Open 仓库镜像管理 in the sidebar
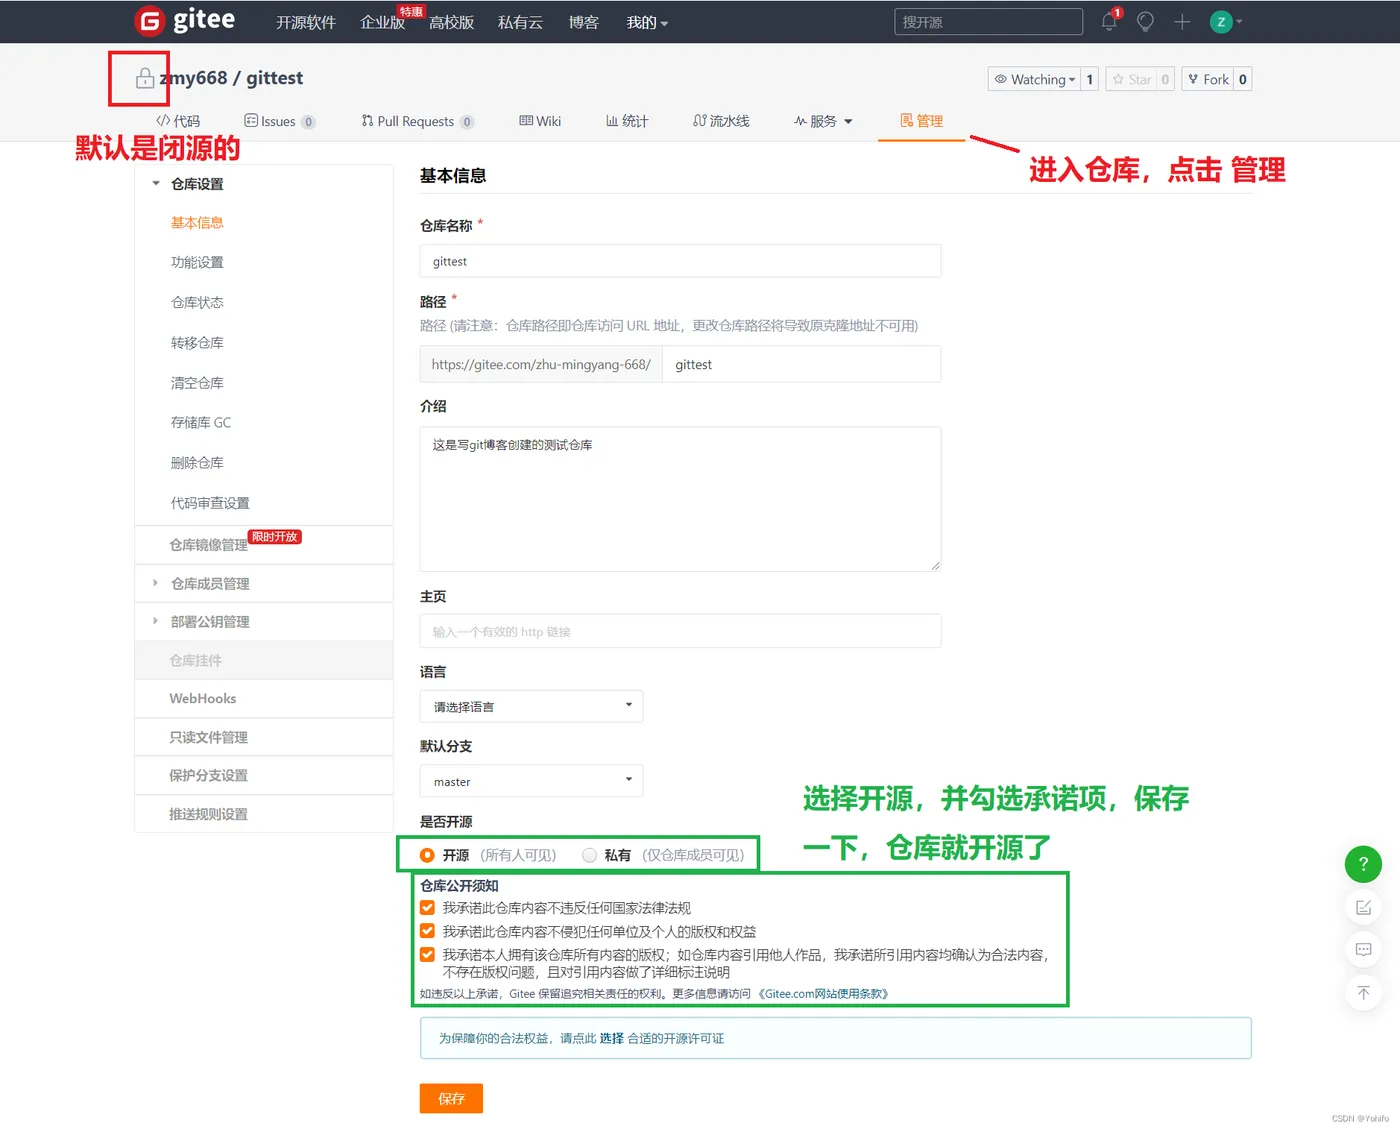The image size is (1400, 1129). (208, 545)
